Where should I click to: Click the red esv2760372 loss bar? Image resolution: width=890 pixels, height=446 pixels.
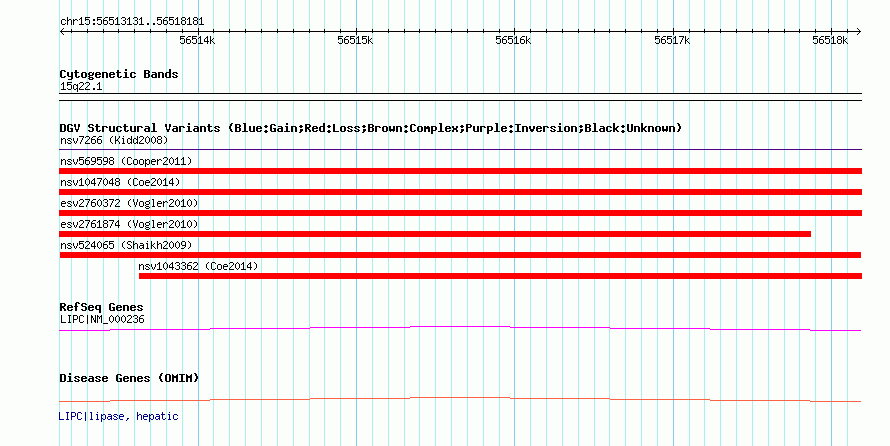pyautogui.click(x=460, y=213)
